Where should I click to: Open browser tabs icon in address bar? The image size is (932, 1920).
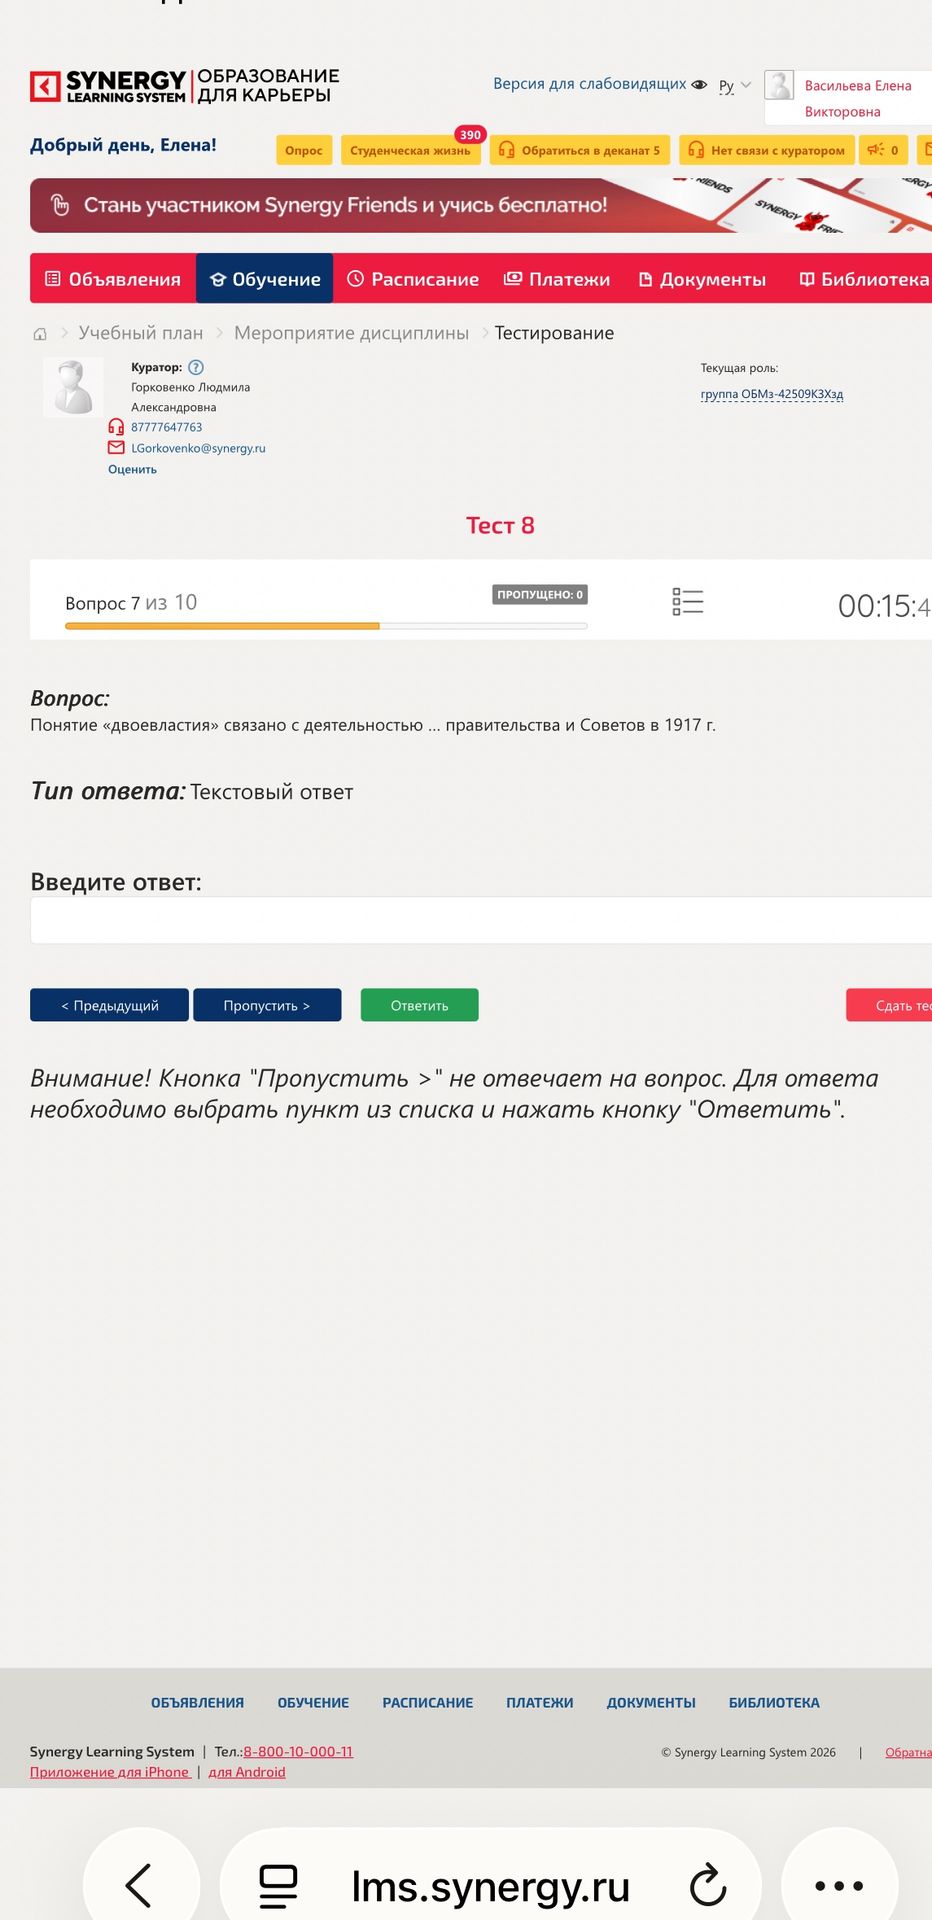click(x=278, y=1886)
